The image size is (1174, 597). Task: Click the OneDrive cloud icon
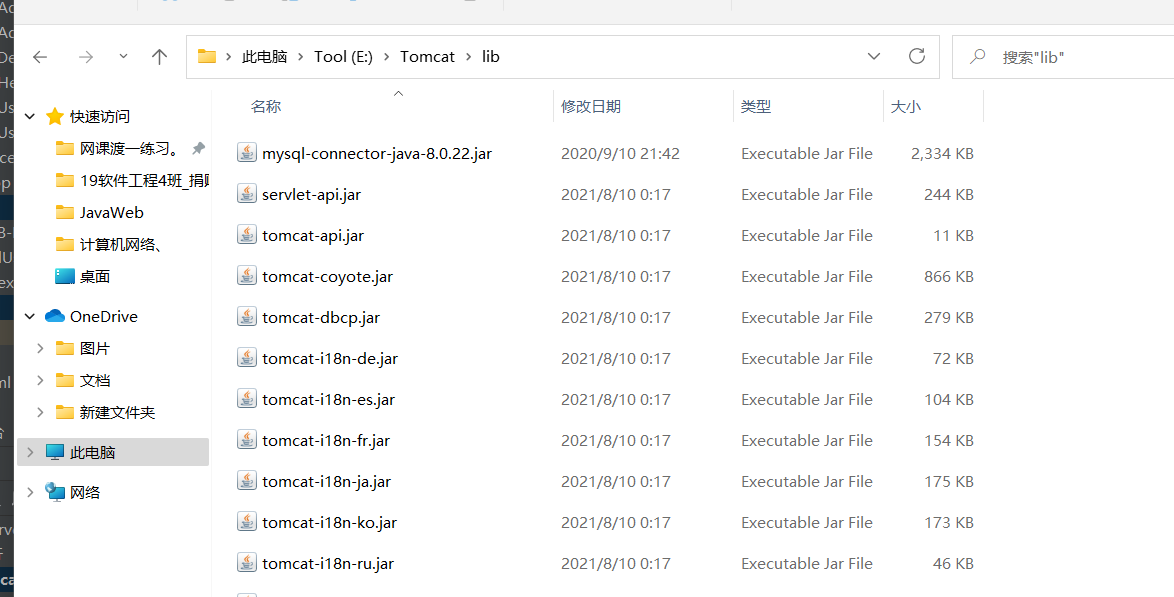[x=54, y=315]
